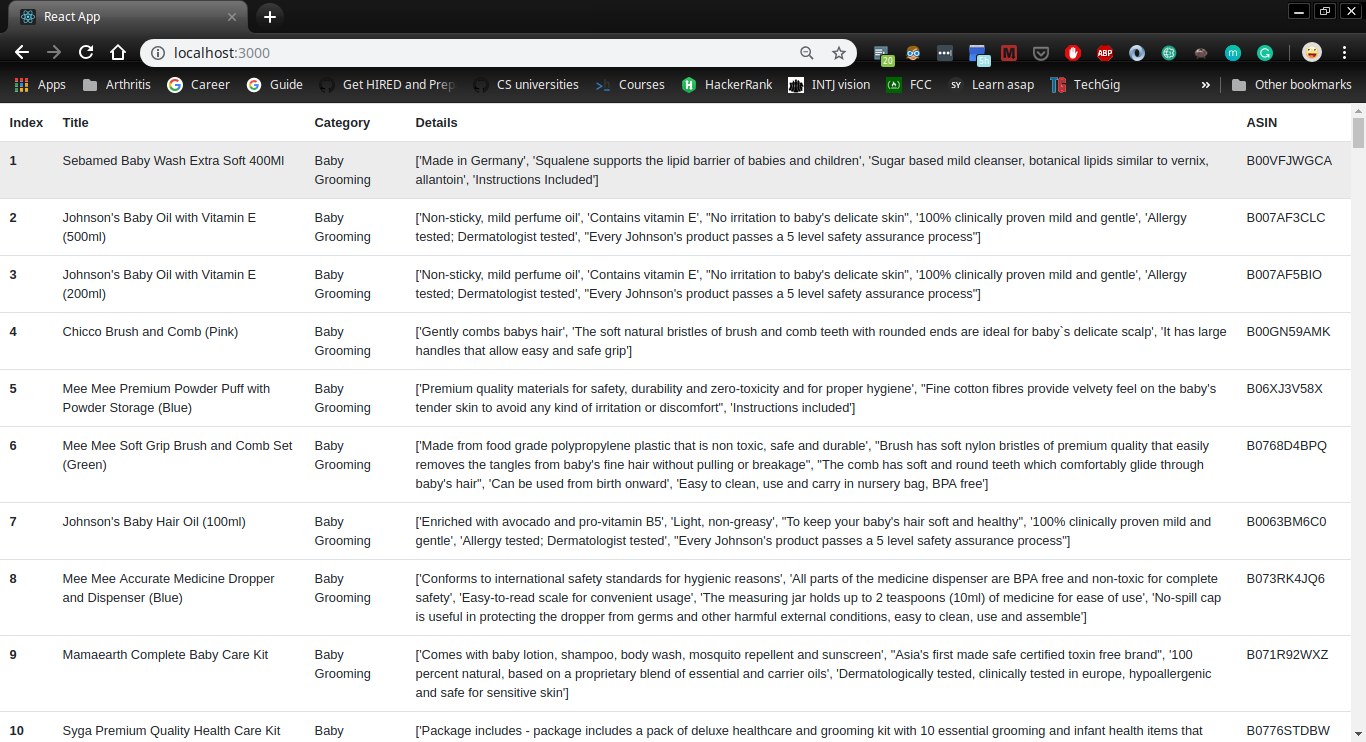This screenshot has height=742, width=1366.
Task: Open the Learn asap bookmark
Action: pyautogui.click(x=991, y=85)
